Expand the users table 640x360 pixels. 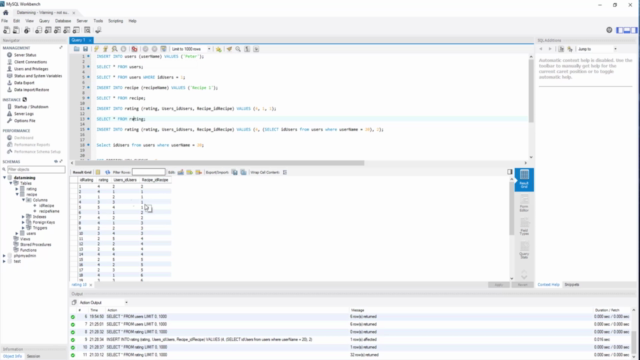pyautogui.click(x=17, y=233)
